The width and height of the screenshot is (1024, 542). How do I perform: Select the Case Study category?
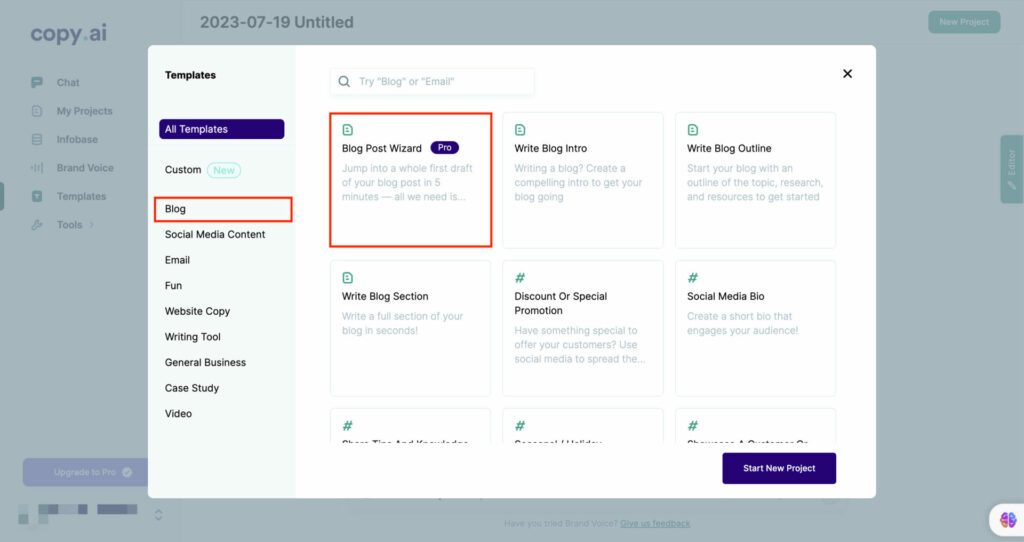(191, 388)
